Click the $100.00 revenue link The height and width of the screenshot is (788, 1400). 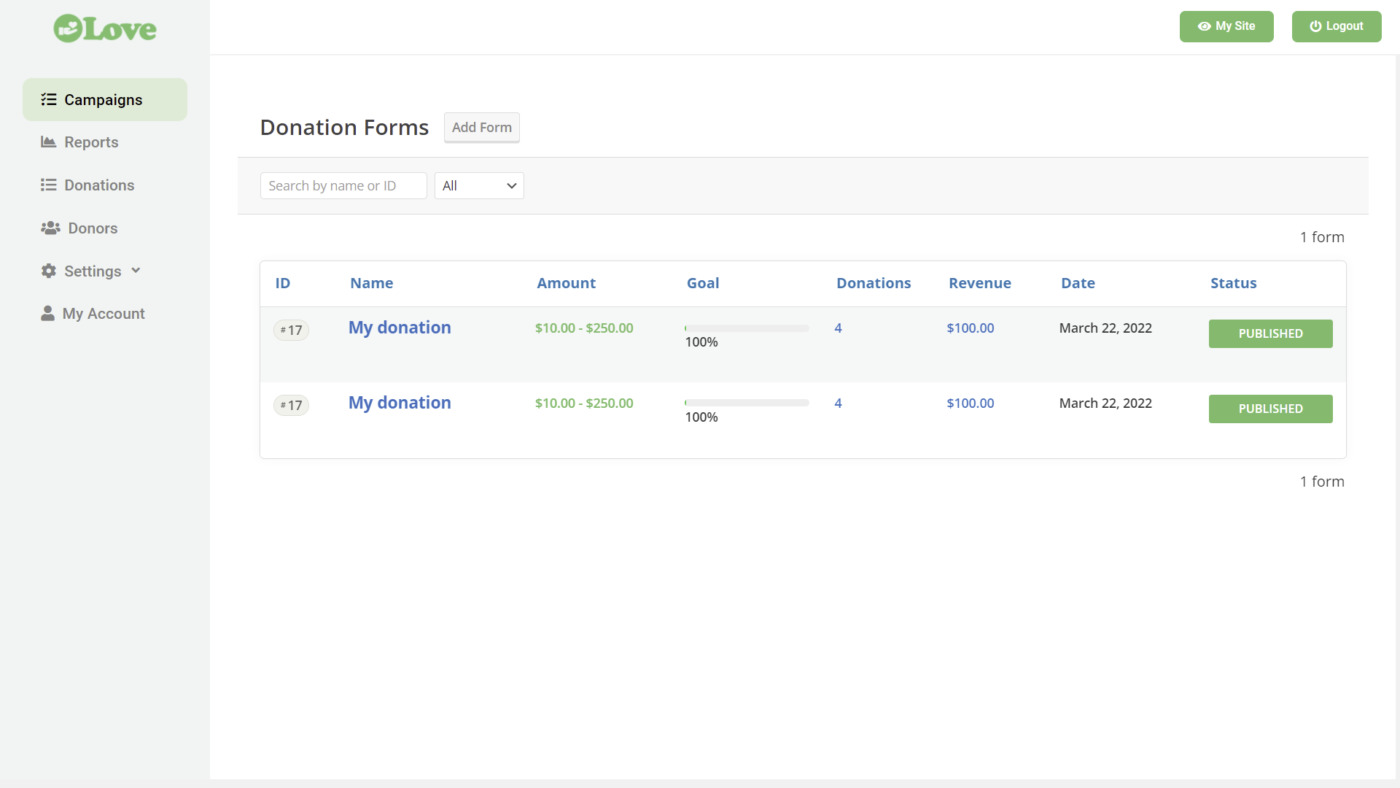tap(969, 327)
